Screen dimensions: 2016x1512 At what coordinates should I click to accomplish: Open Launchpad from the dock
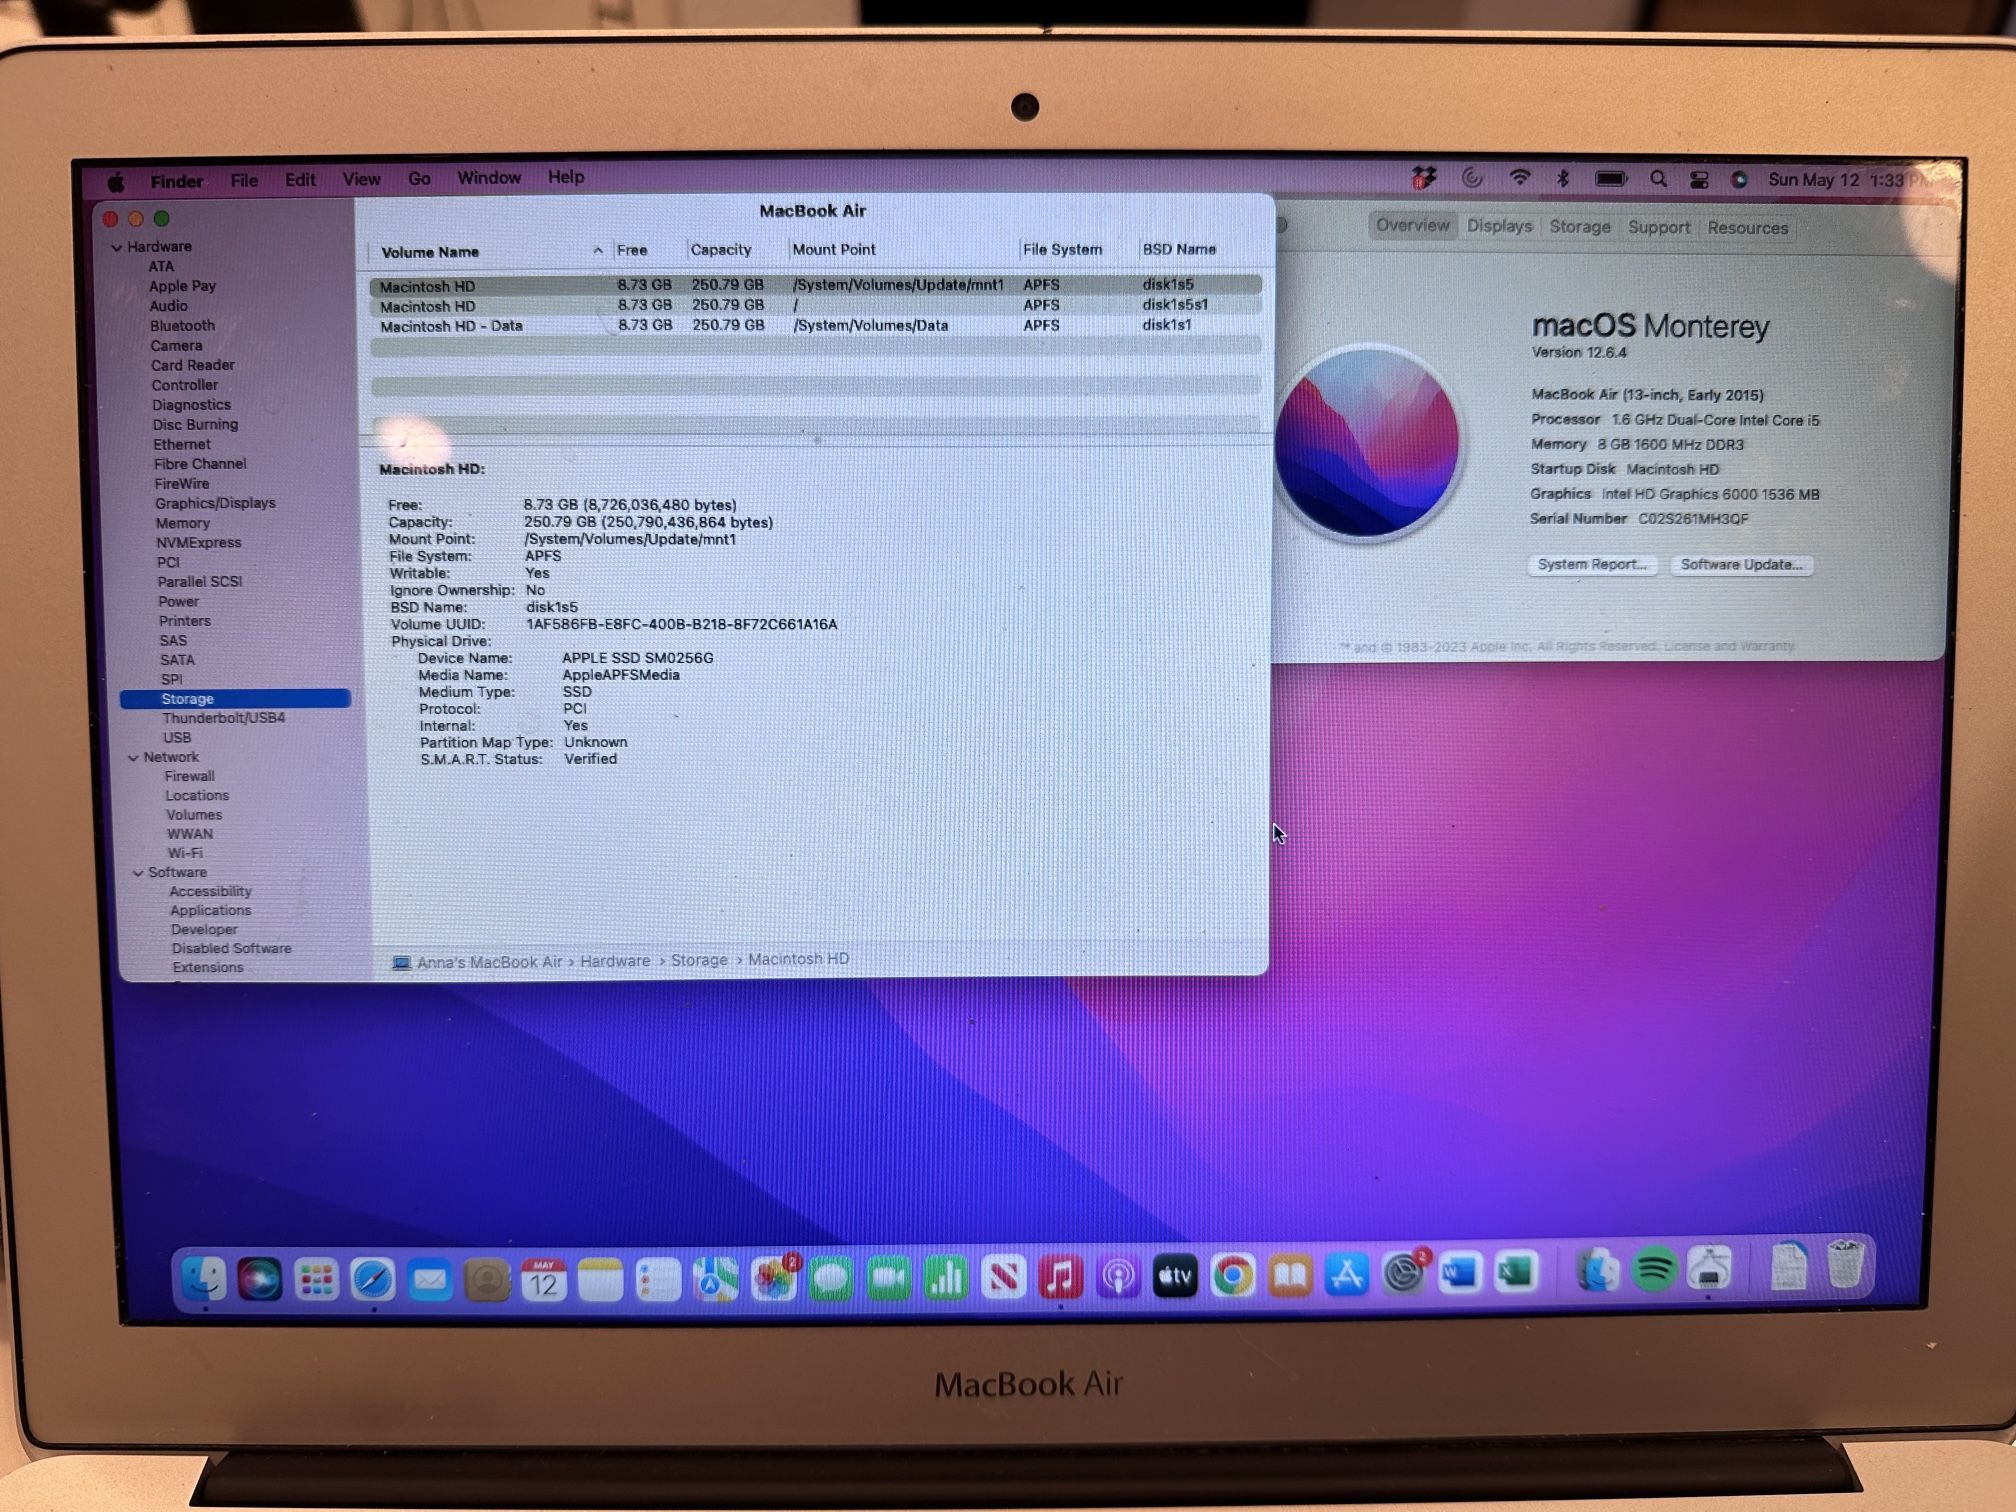point(316,1279)
